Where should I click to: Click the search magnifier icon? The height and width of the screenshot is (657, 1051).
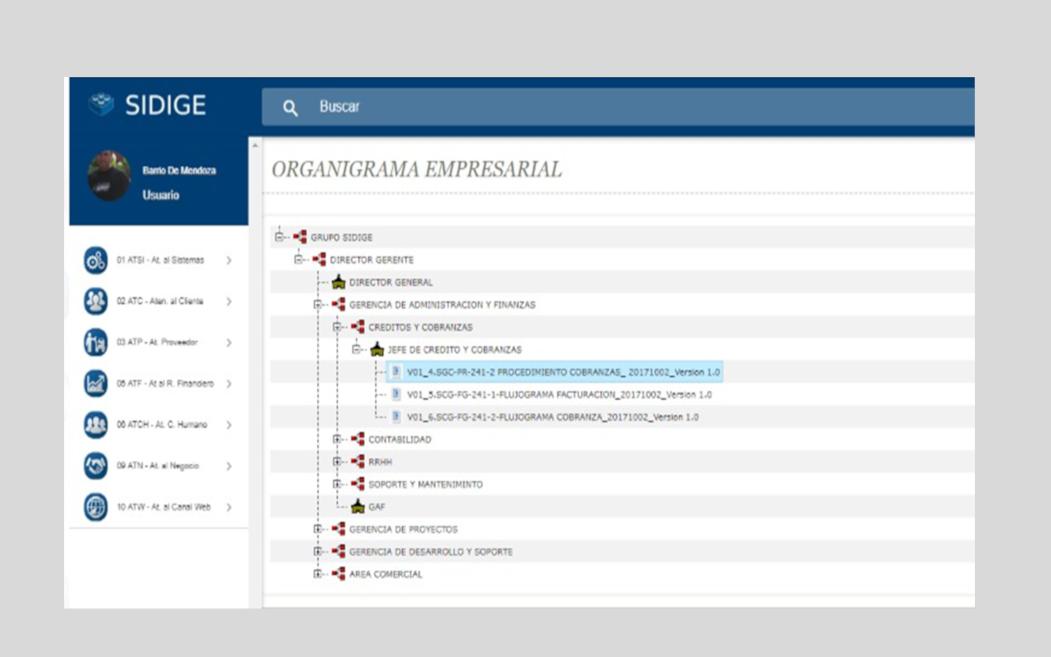click(290, 108)
